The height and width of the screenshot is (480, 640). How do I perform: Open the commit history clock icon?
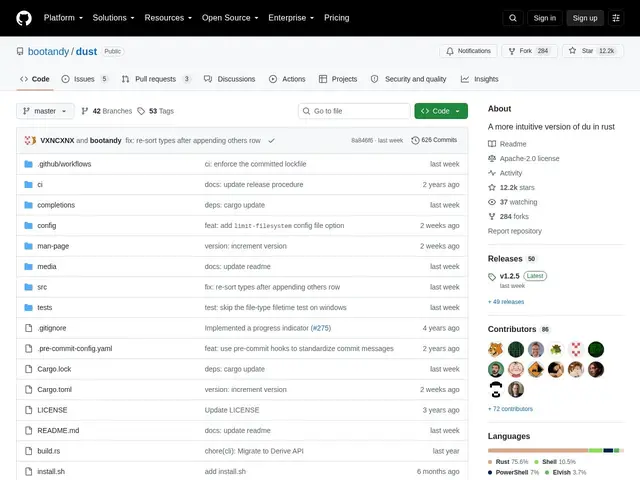pyautogui.click(x=415, y=140)
